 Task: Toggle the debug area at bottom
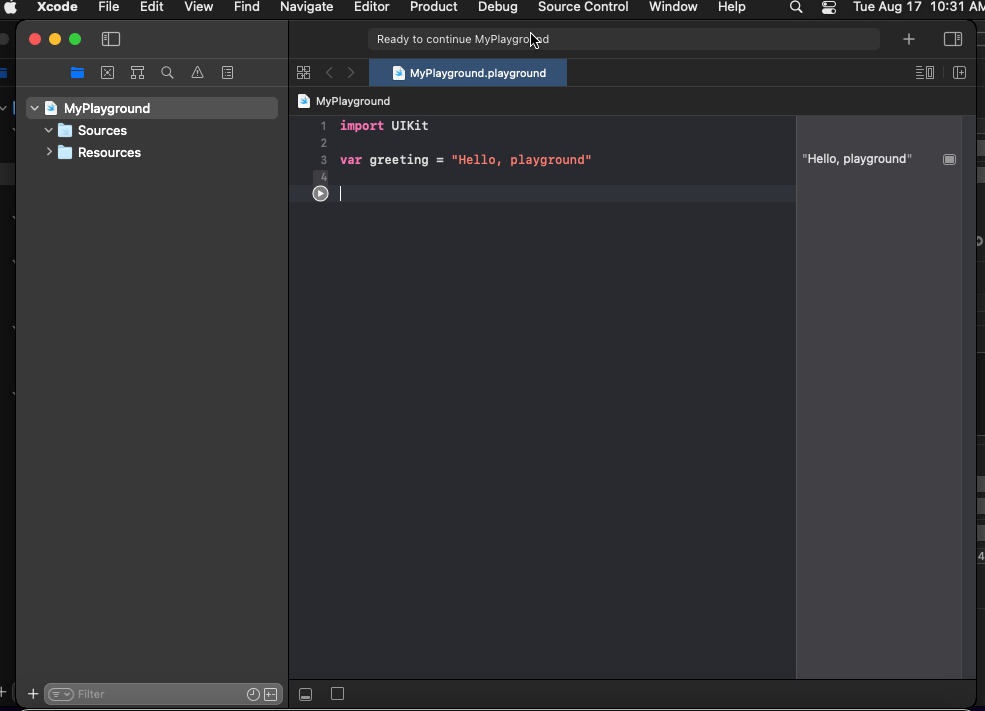click(x=306, y=694)
